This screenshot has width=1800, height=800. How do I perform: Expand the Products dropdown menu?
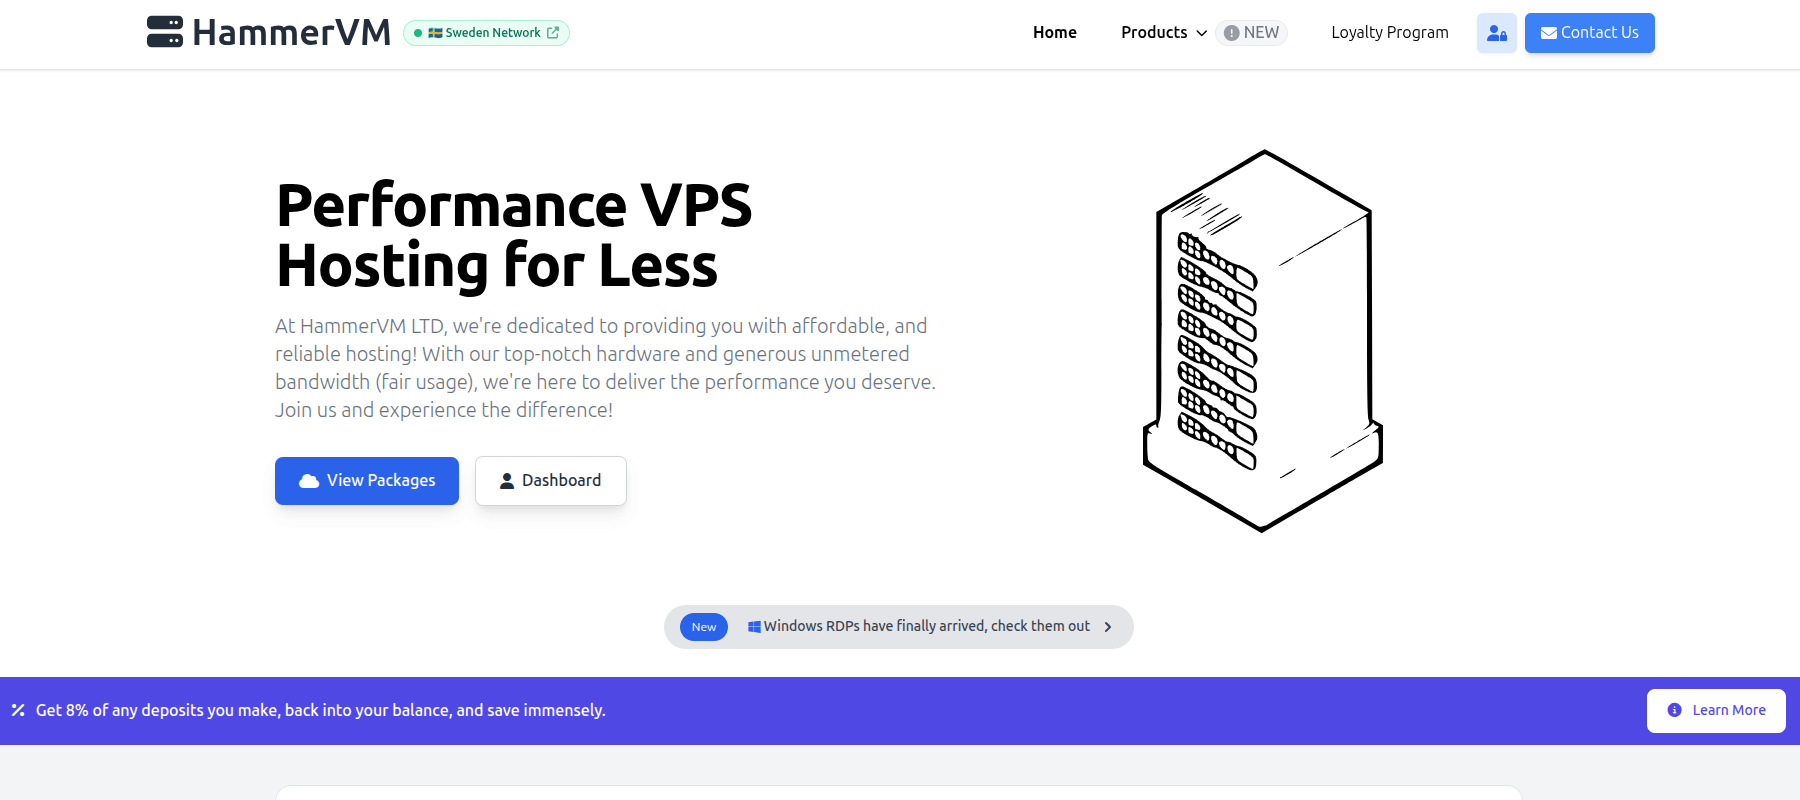point(1164,33)
